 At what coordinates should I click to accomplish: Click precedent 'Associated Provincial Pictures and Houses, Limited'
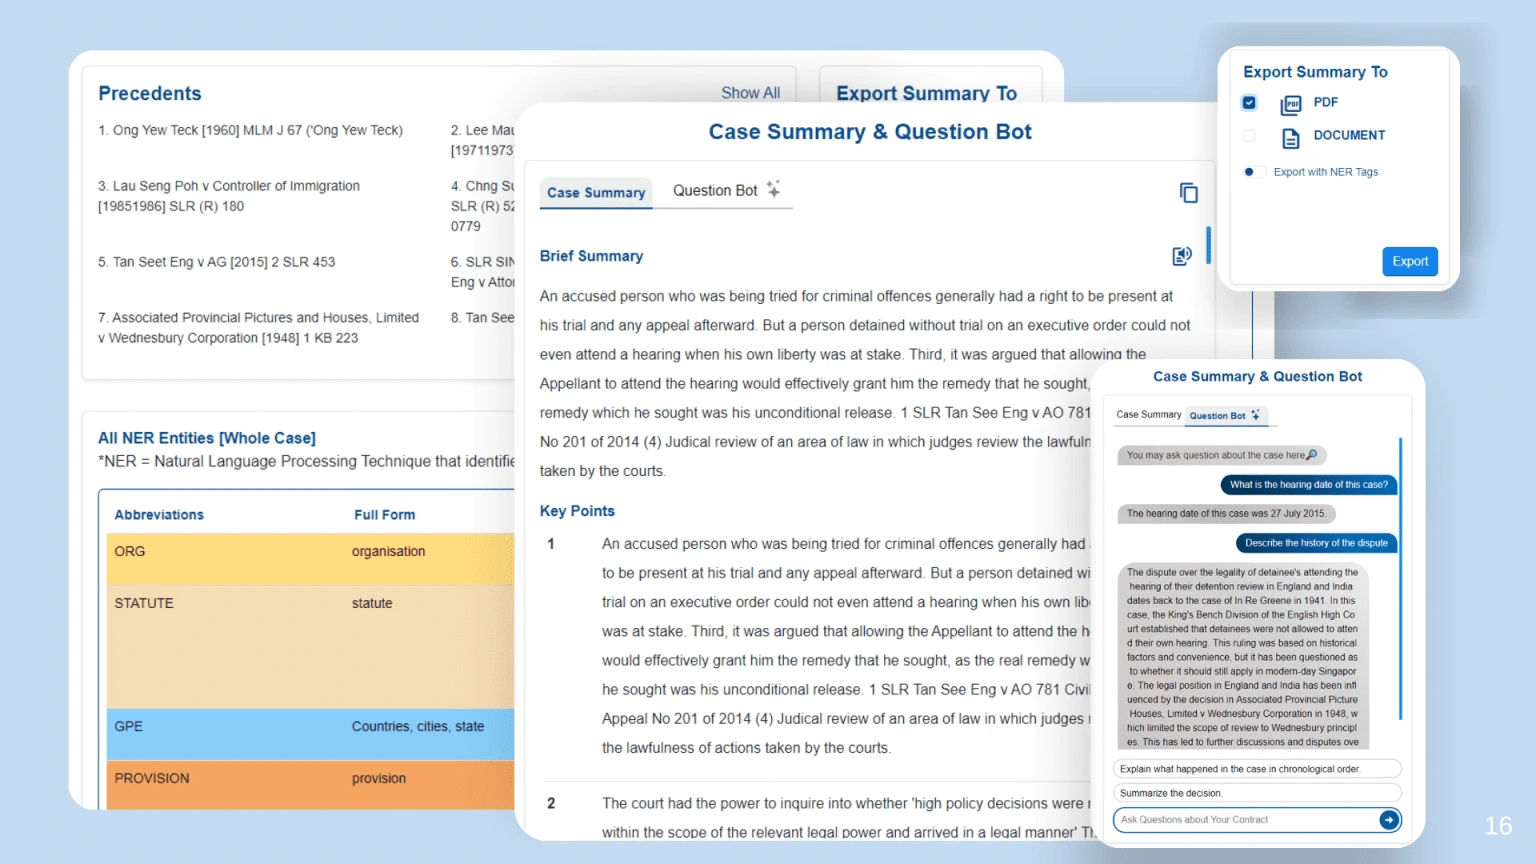(x=258, y=328)
